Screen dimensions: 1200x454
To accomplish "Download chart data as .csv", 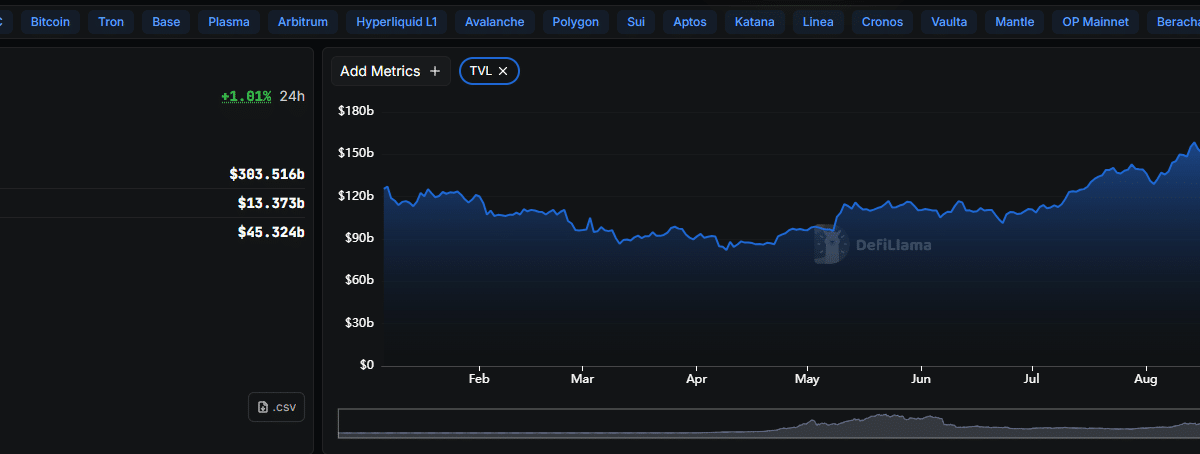I will tap(276, 407).
